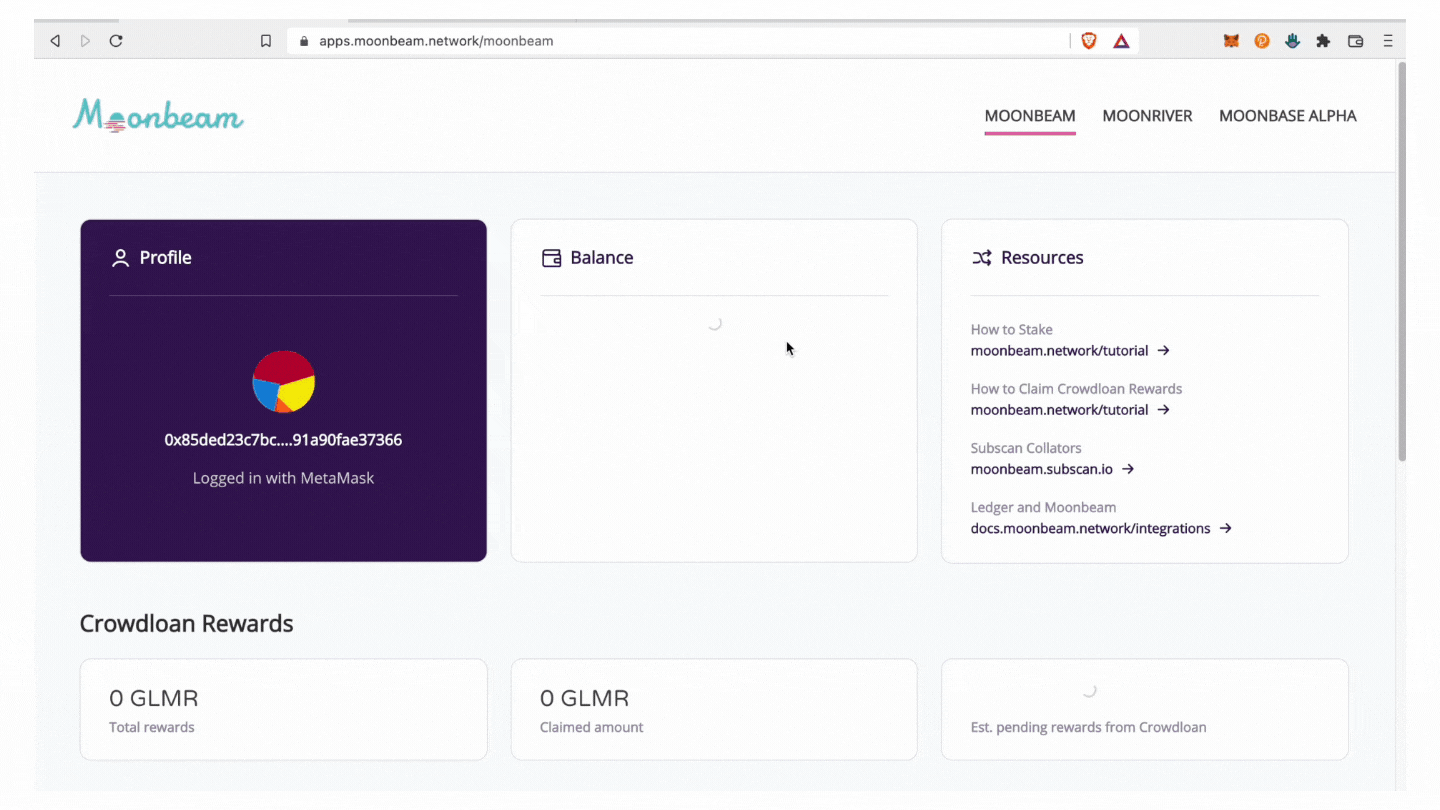Open the Brave Rewards triangle icon
The image size is (1440, 810).
tap(1122, 41)
